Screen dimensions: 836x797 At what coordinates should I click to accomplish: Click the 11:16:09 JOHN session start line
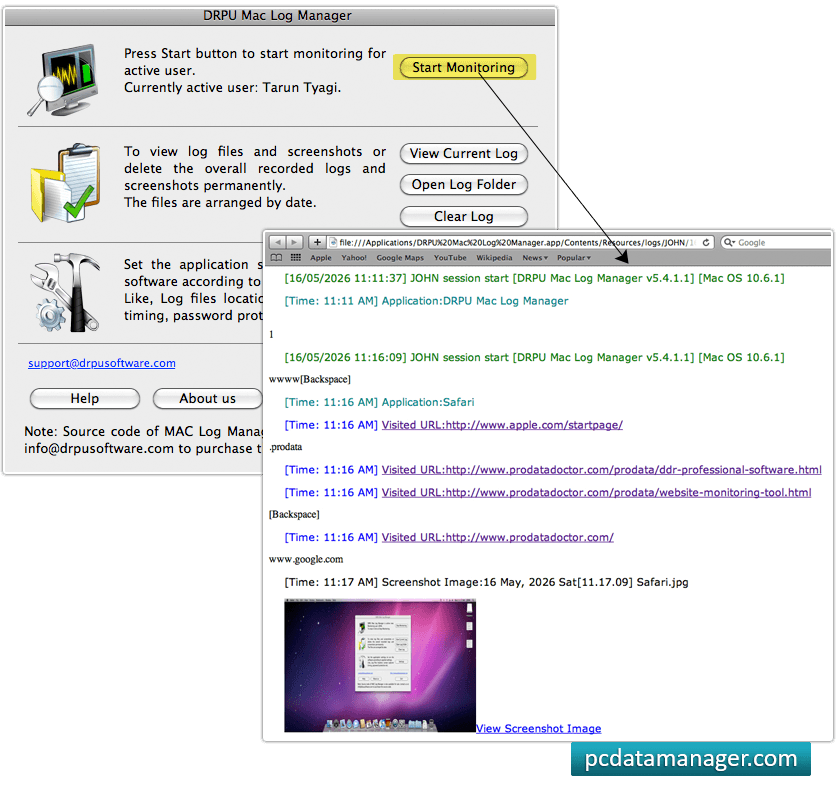[534, 357]
